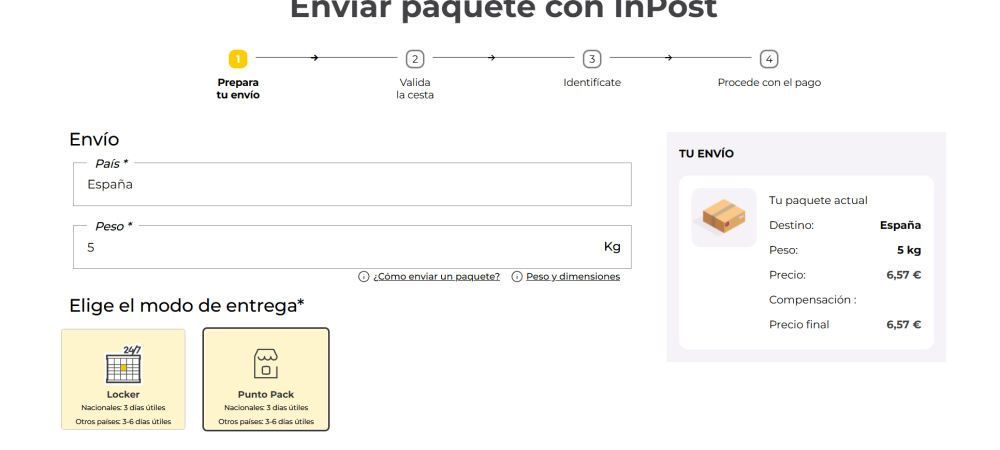
Task: Click the 'Kg' unit label in Peso field
Action: [x=612, y=247]
